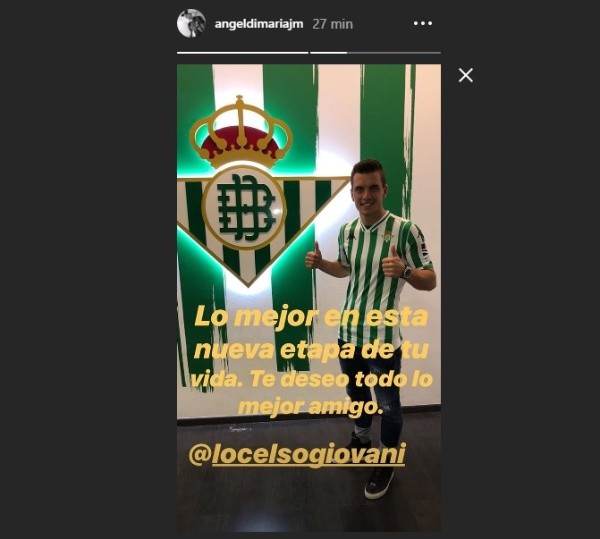Click the 'vida. Te deseo todo lo' line
Image resolution: width=600 pixels, height=539 pixels.
click(x=311, y=379)
